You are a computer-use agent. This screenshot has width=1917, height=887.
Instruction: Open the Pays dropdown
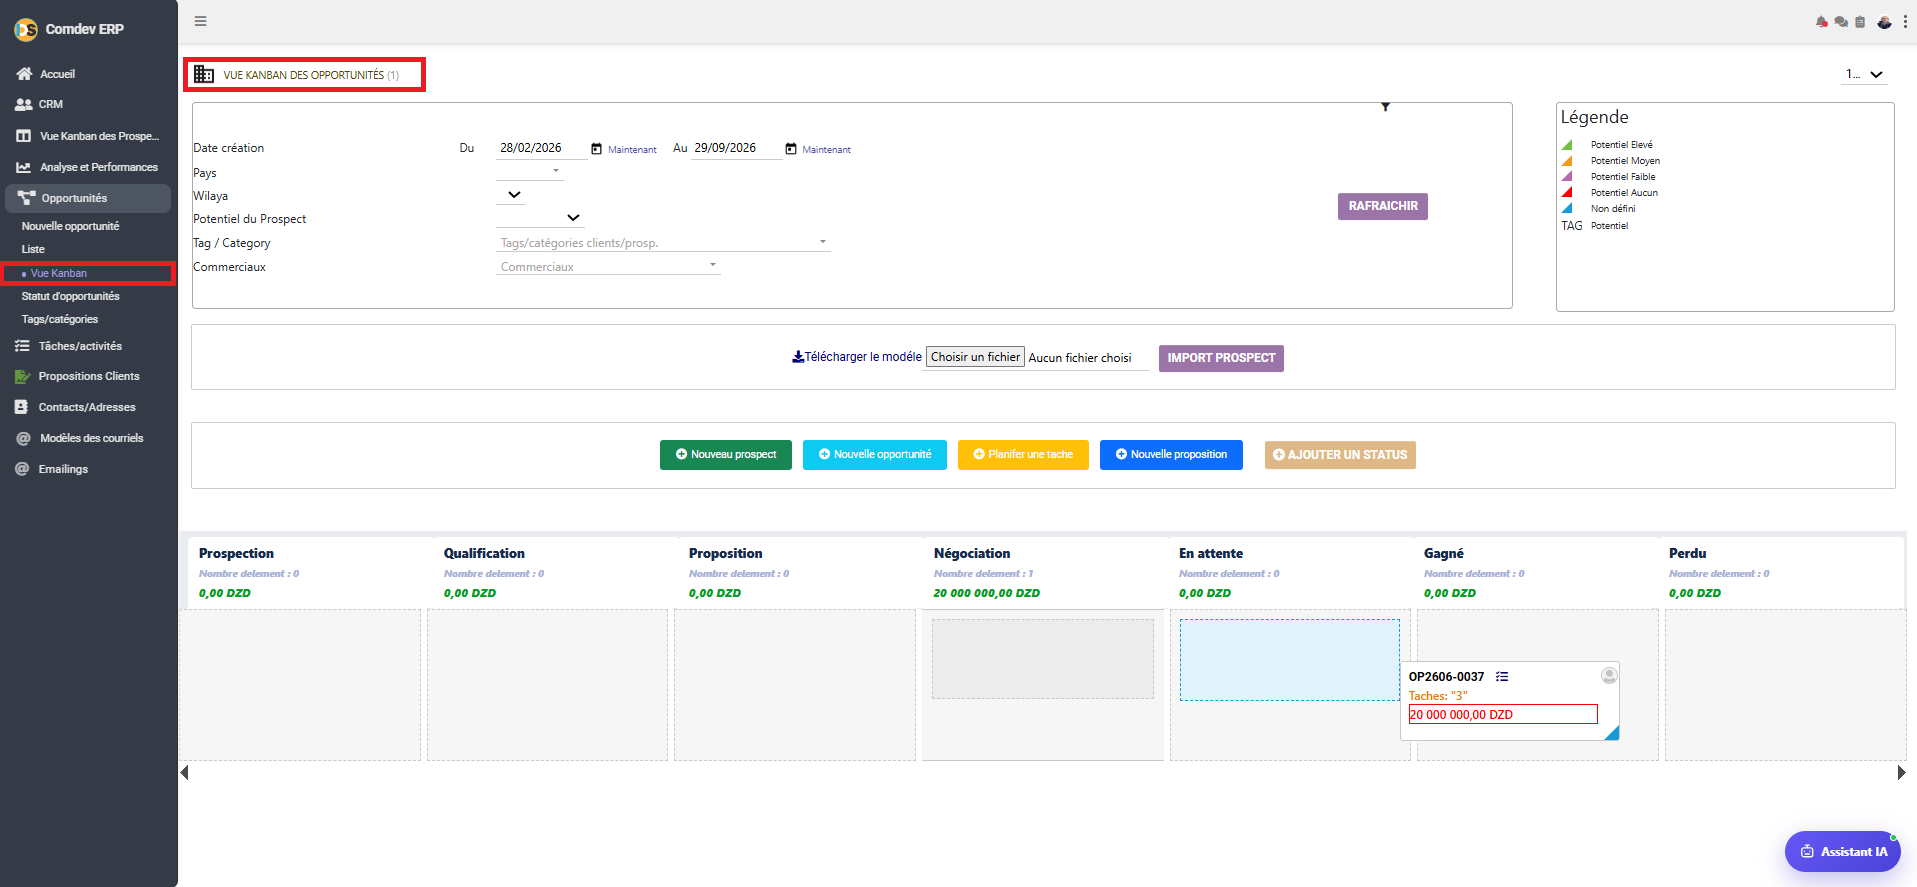[530, 172]
